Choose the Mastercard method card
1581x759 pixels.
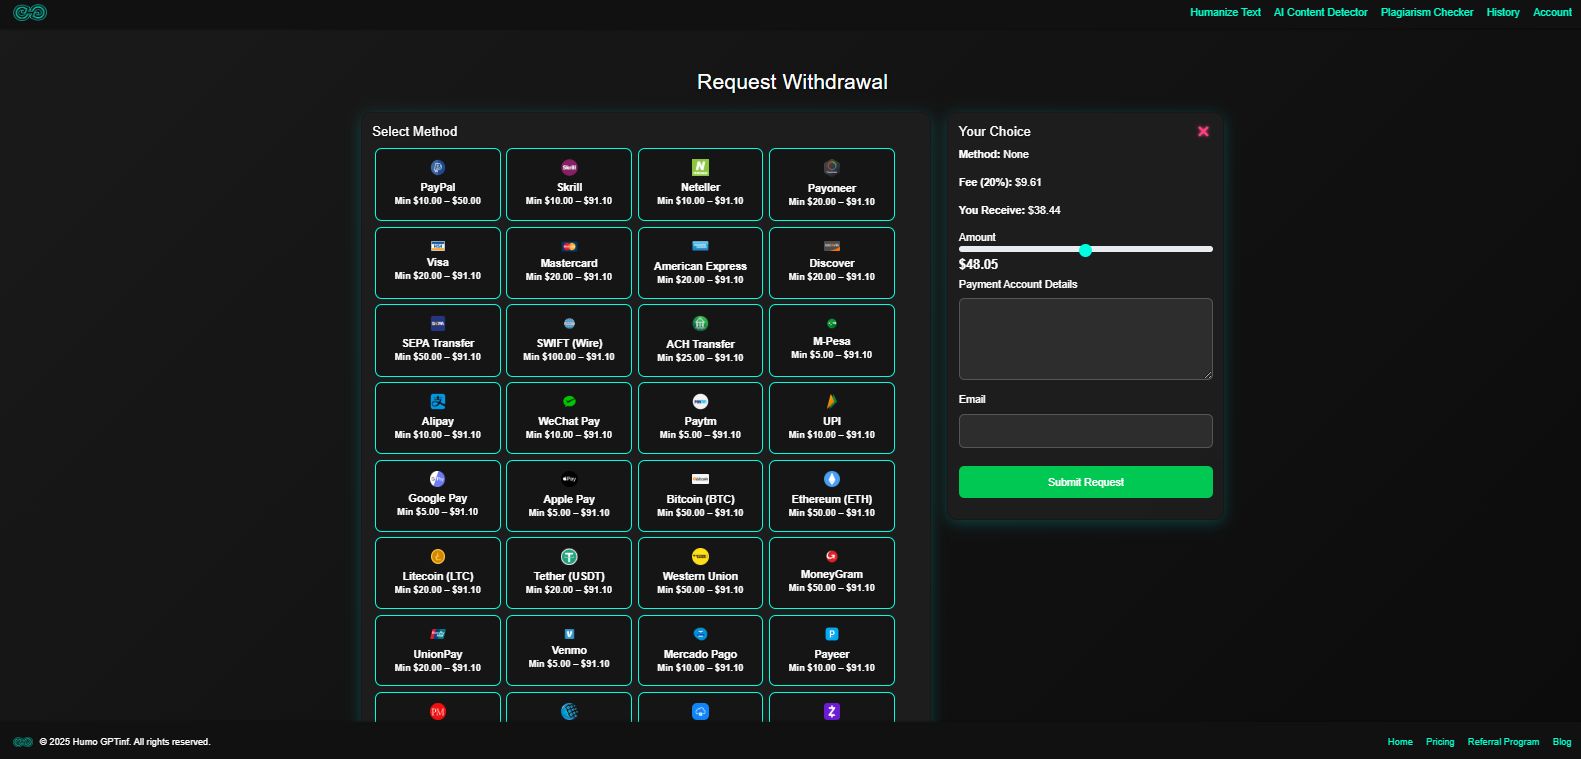point(569,263)
